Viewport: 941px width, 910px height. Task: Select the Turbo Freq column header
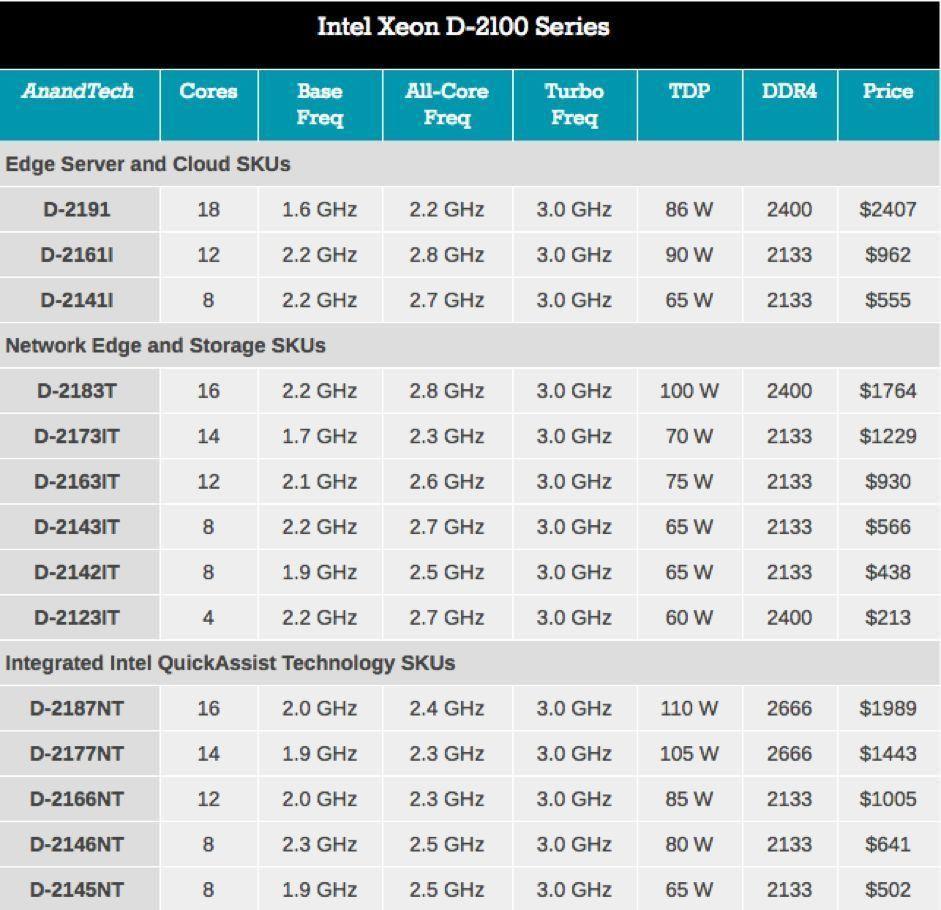[x=573, y=104]
